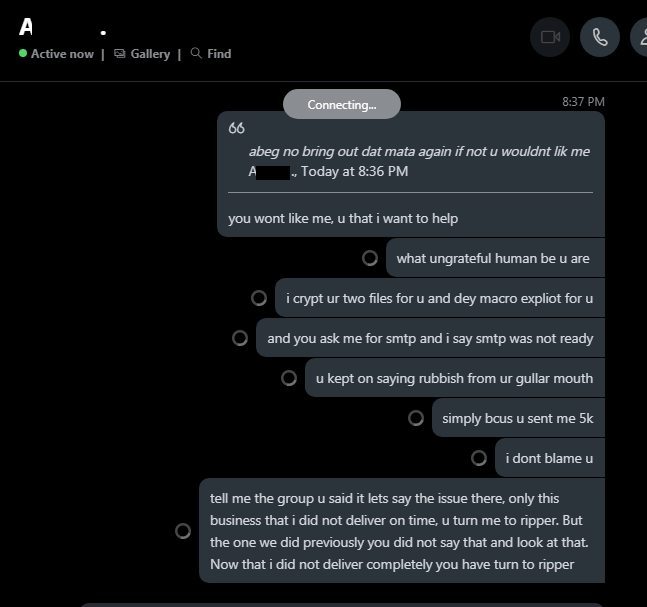Screen dimensions: 647x607
Task: Click the Find text link
Action: pos(219,54)
